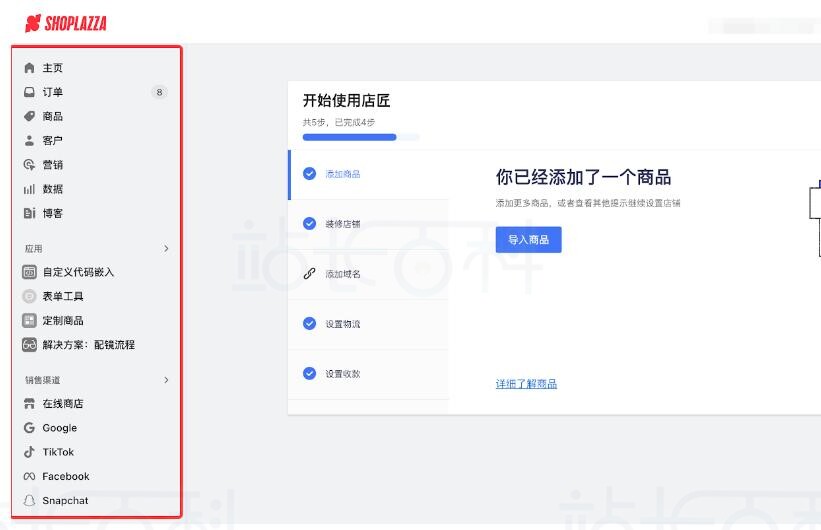Select the 设置物流 setup step
Viewport: 821px width, 530px height.
click(369, 324)
